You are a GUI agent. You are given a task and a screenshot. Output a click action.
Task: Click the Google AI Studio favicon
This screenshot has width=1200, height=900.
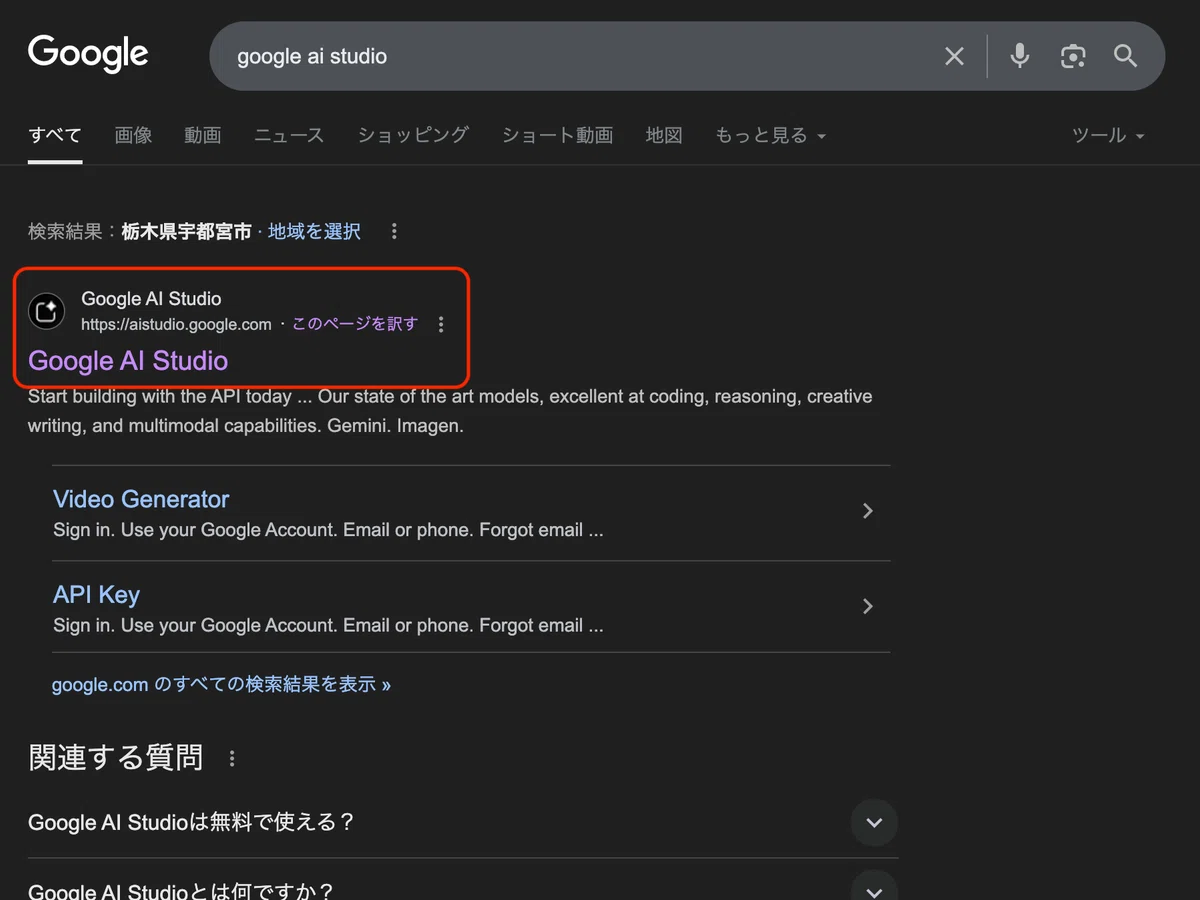[46, 311]
